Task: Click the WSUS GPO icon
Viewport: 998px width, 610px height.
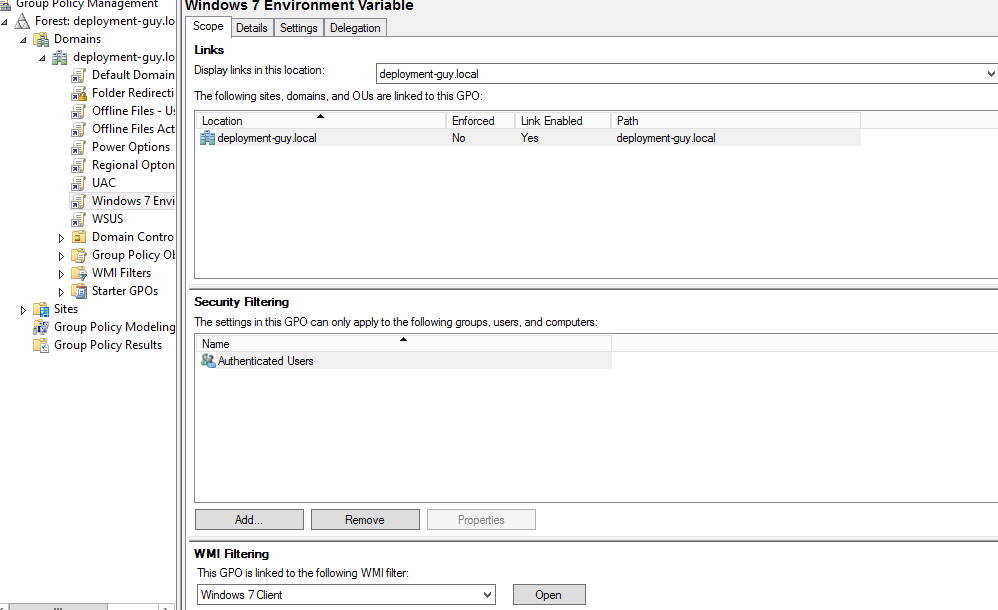Action: pyautogui.click(x=79, y=219)
